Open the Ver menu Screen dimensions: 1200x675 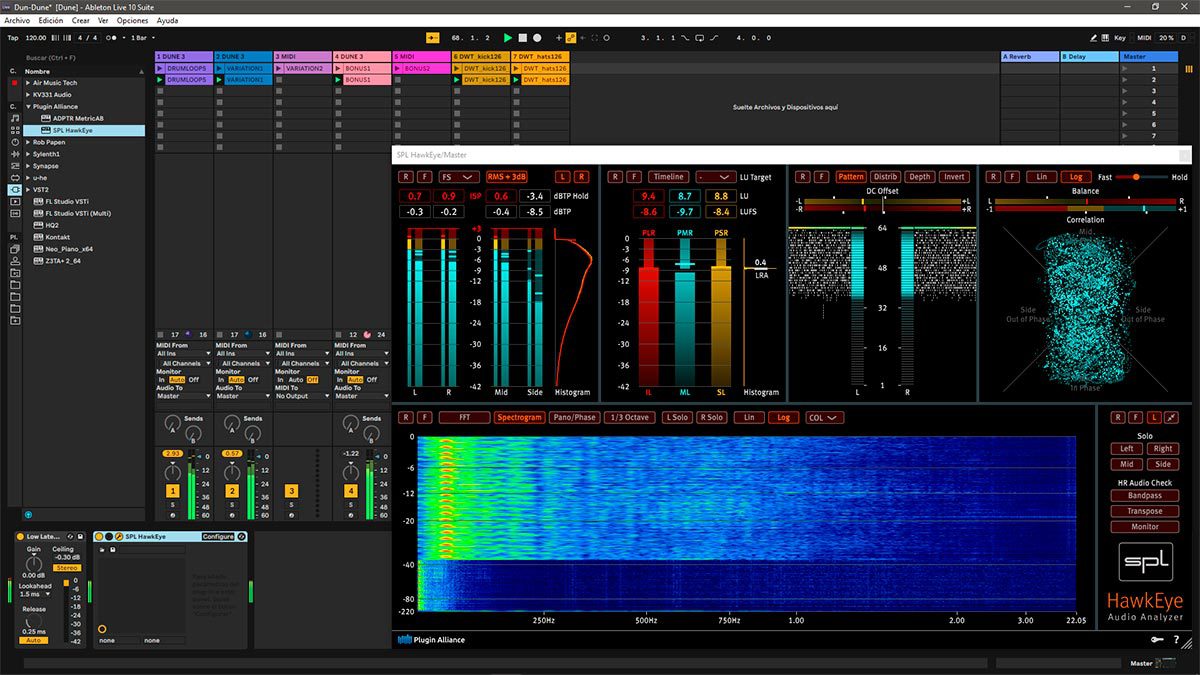(103, 20)
